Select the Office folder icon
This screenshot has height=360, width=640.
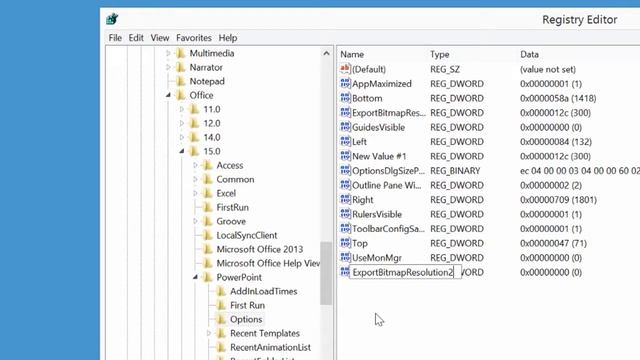point(180,95)
